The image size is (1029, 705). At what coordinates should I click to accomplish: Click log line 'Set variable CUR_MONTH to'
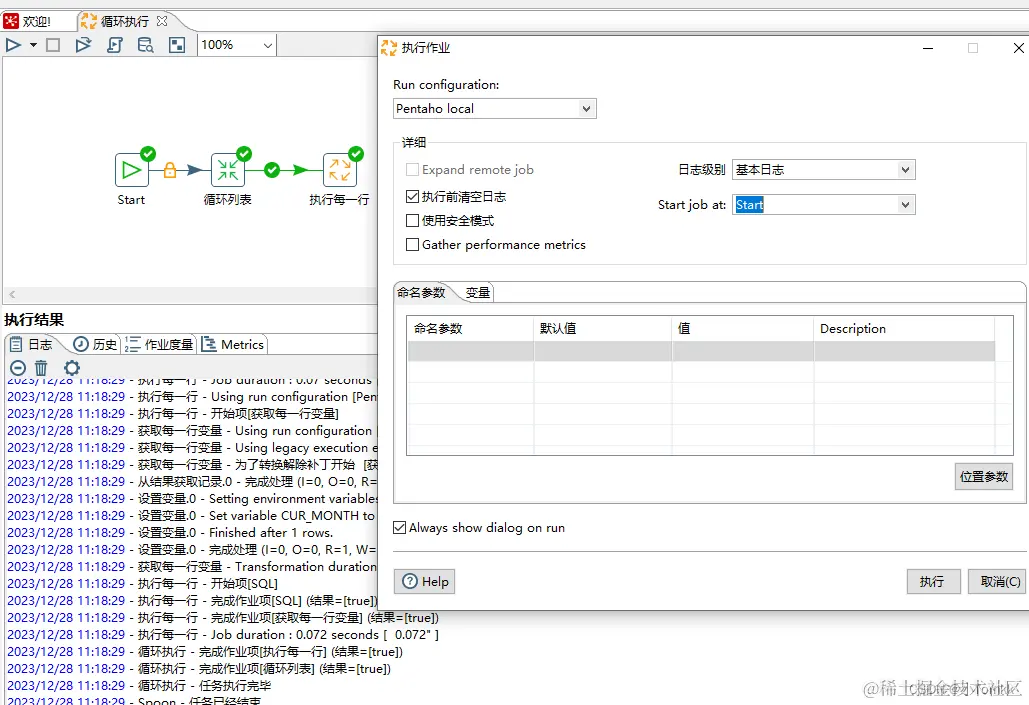[191, 516]
